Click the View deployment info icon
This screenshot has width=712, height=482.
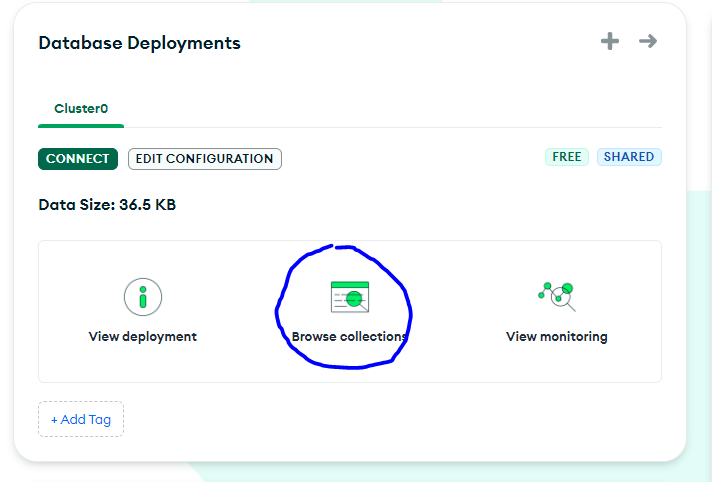click(143, 297)
